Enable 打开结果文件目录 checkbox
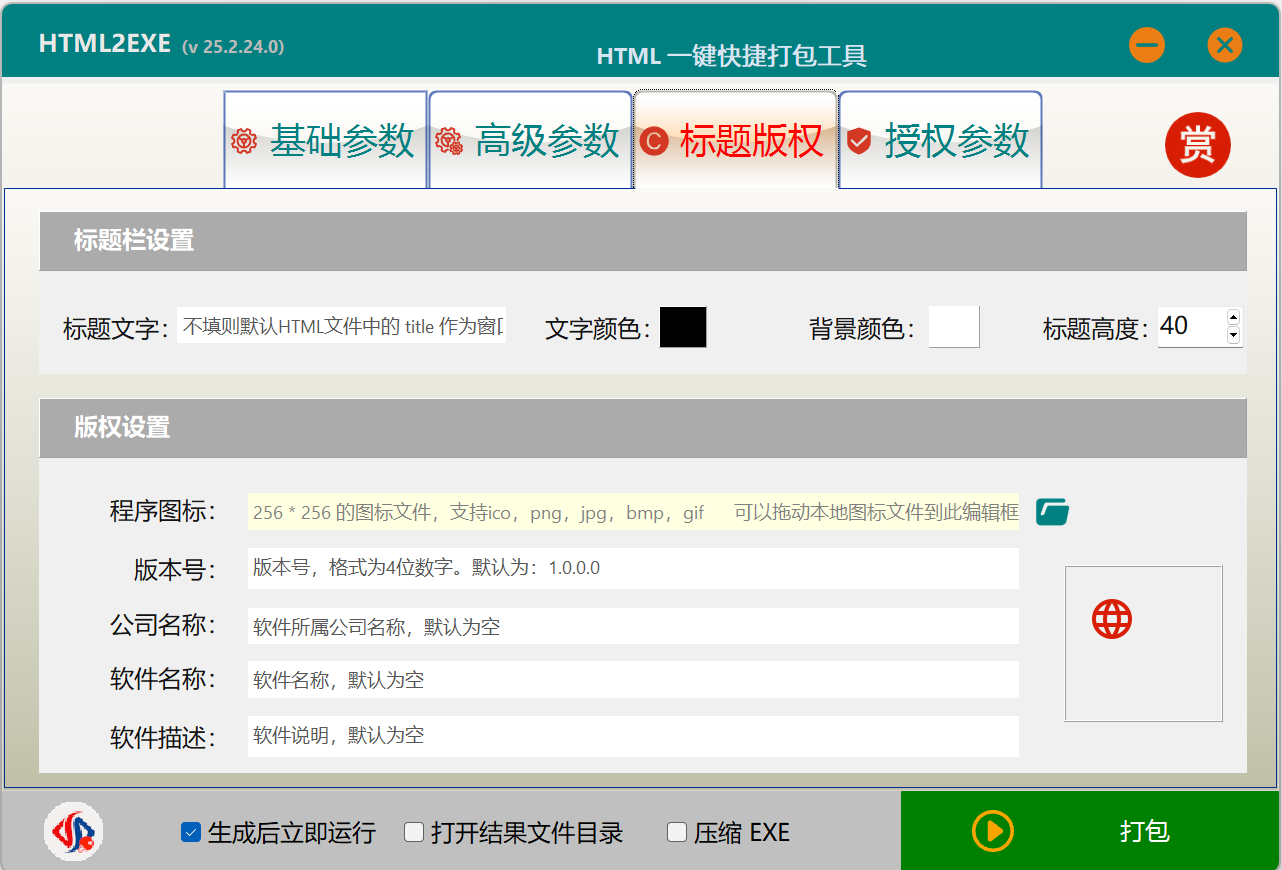Image resolution: width=1282 pixels, height=870 pixels. (414, 832)
